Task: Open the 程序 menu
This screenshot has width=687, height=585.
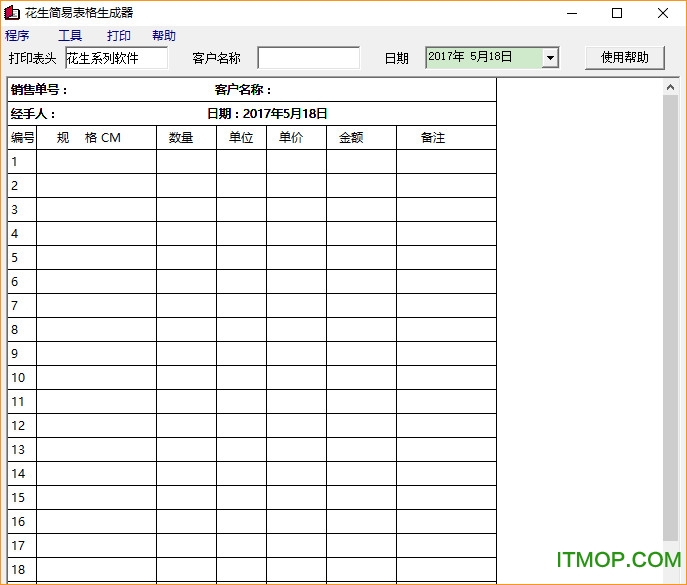Action: tap(17, 36)
